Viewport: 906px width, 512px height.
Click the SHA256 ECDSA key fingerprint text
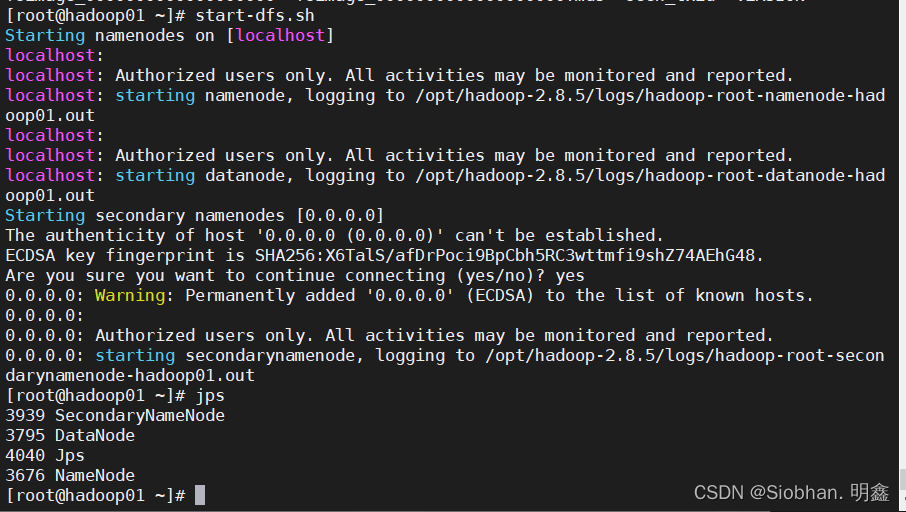(510, 255)
